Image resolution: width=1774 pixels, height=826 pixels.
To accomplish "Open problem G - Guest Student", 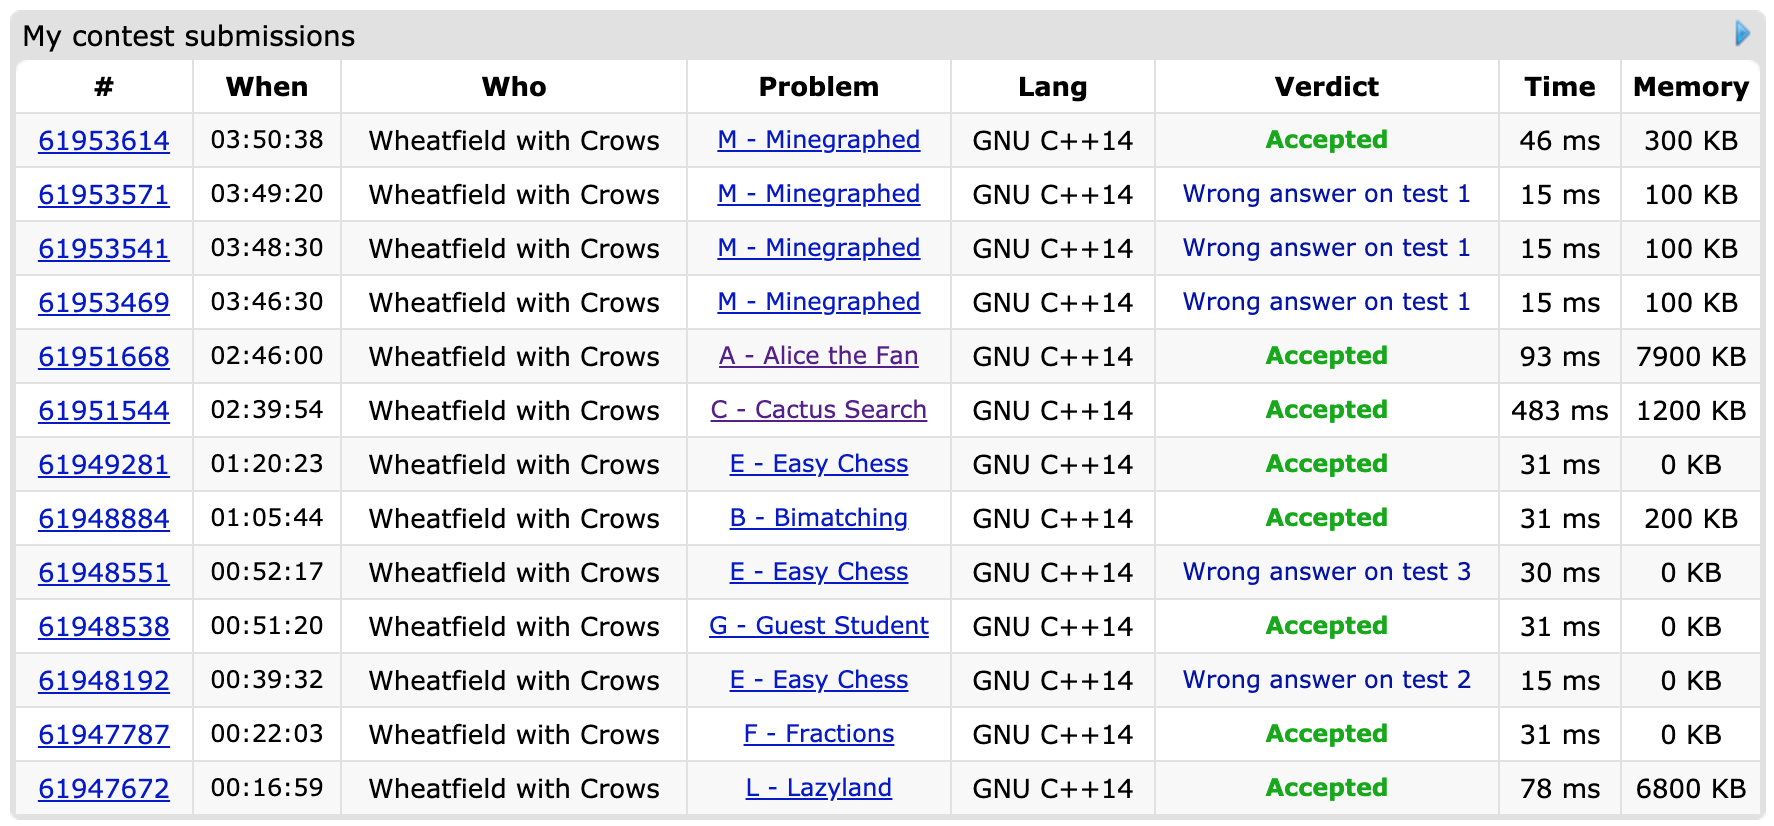I will (818, 626).
